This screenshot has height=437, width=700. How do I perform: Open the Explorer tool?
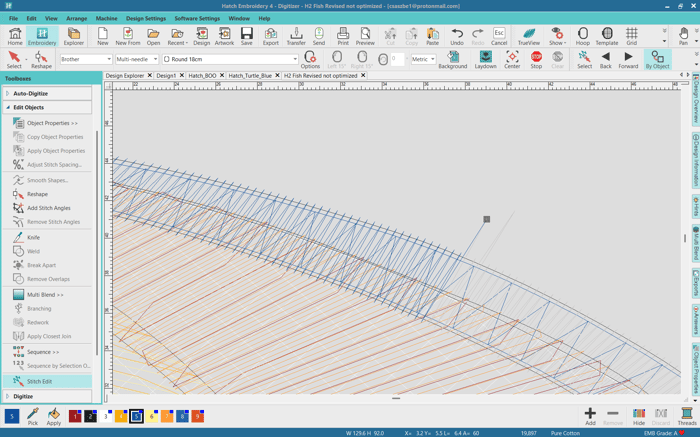click(x=74, y=36)
